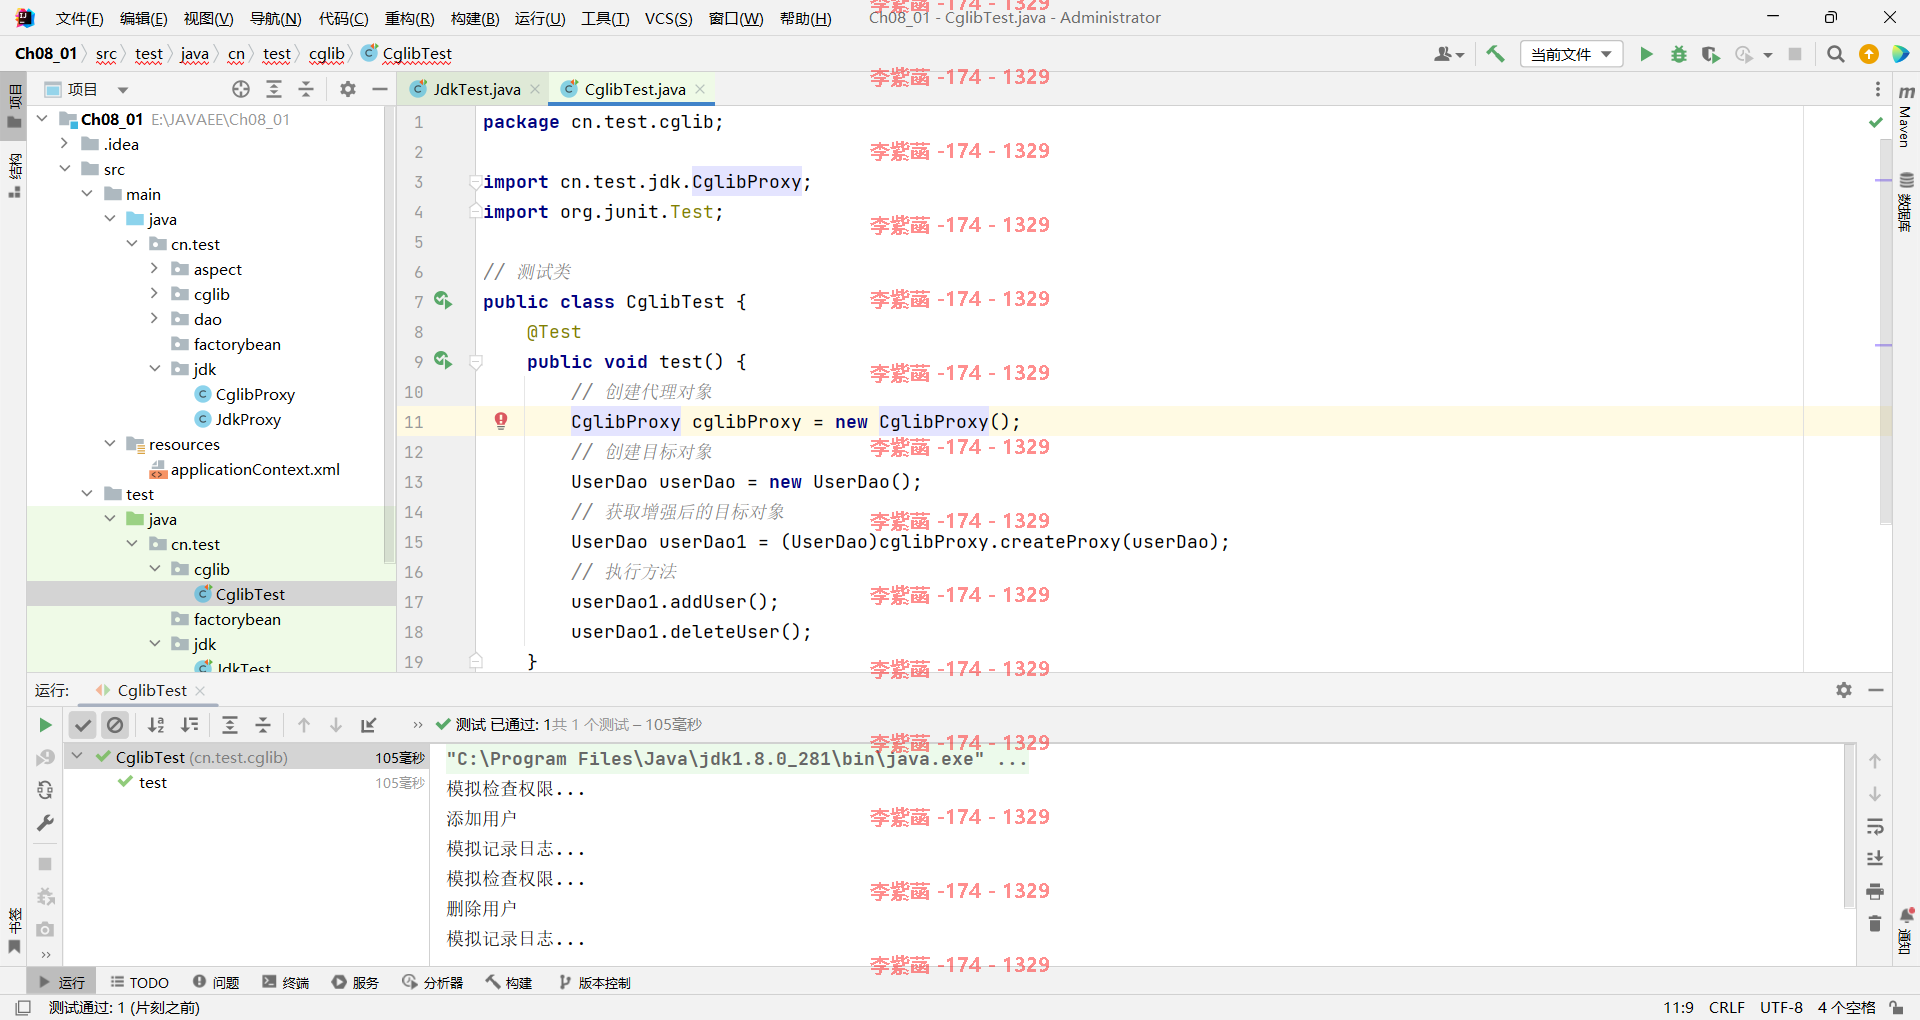Click run gutter icon beside class CglibTest
The image size is (1920, 1020).
tap(443, 301)
